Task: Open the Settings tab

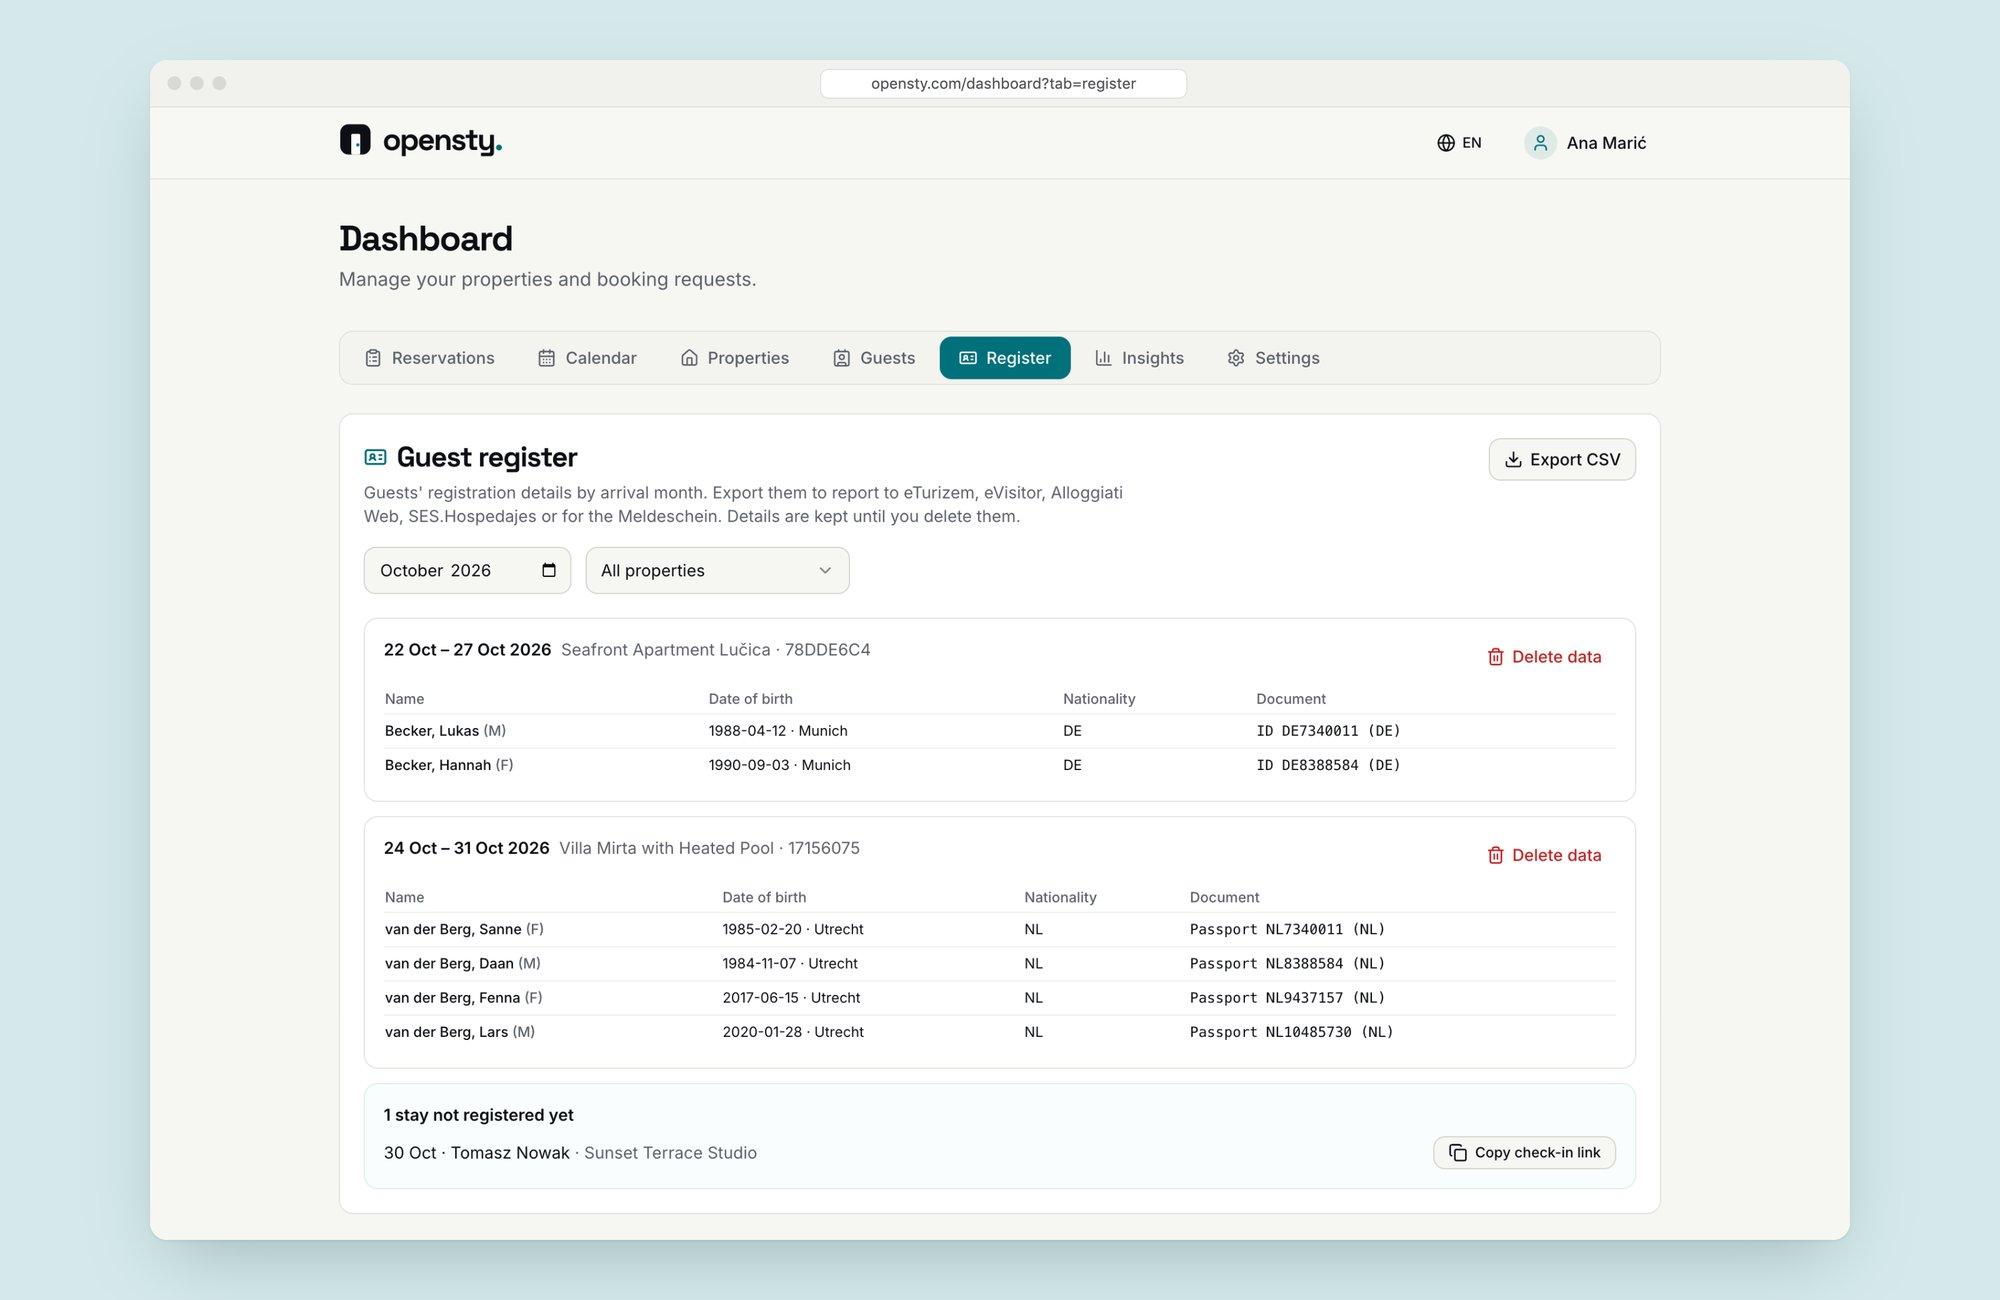Action: point(1274,358)
